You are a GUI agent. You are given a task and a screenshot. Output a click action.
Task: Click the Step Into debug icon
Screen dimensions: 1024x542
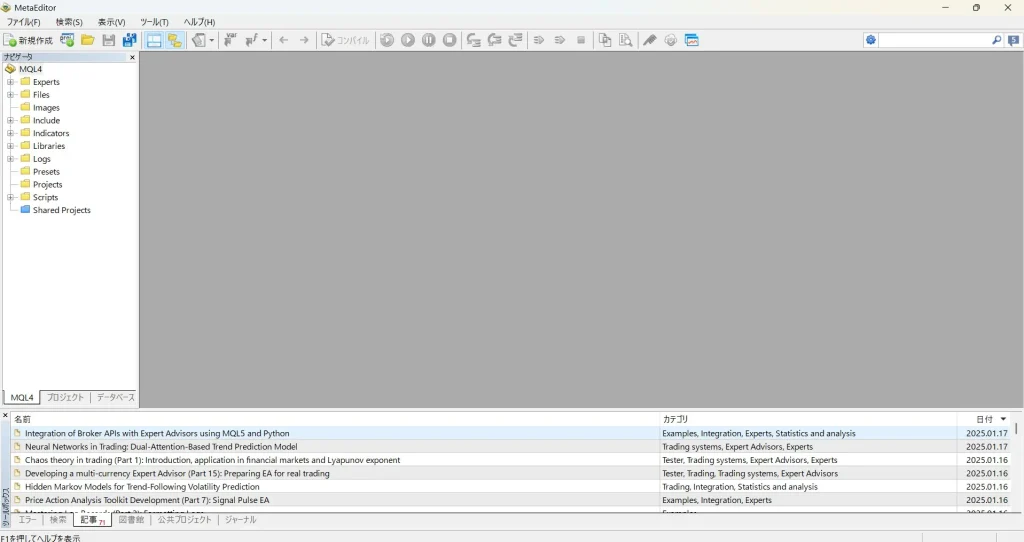[x=473, y=40]
